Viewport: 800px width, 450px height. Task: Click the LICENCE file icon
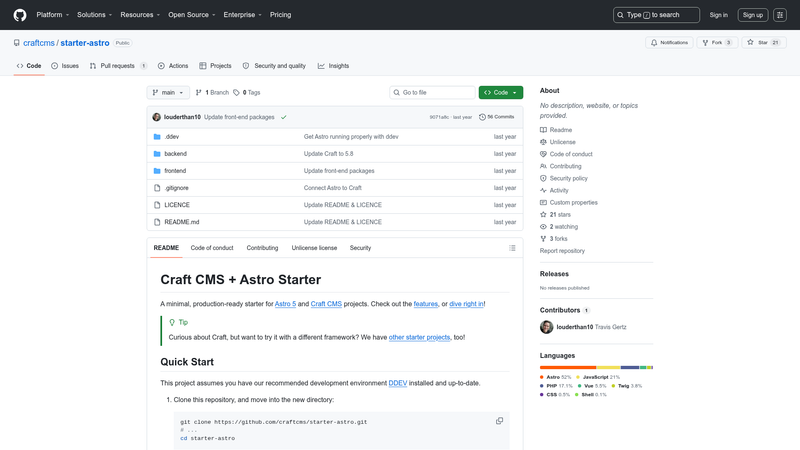click(x=157, y=205)
